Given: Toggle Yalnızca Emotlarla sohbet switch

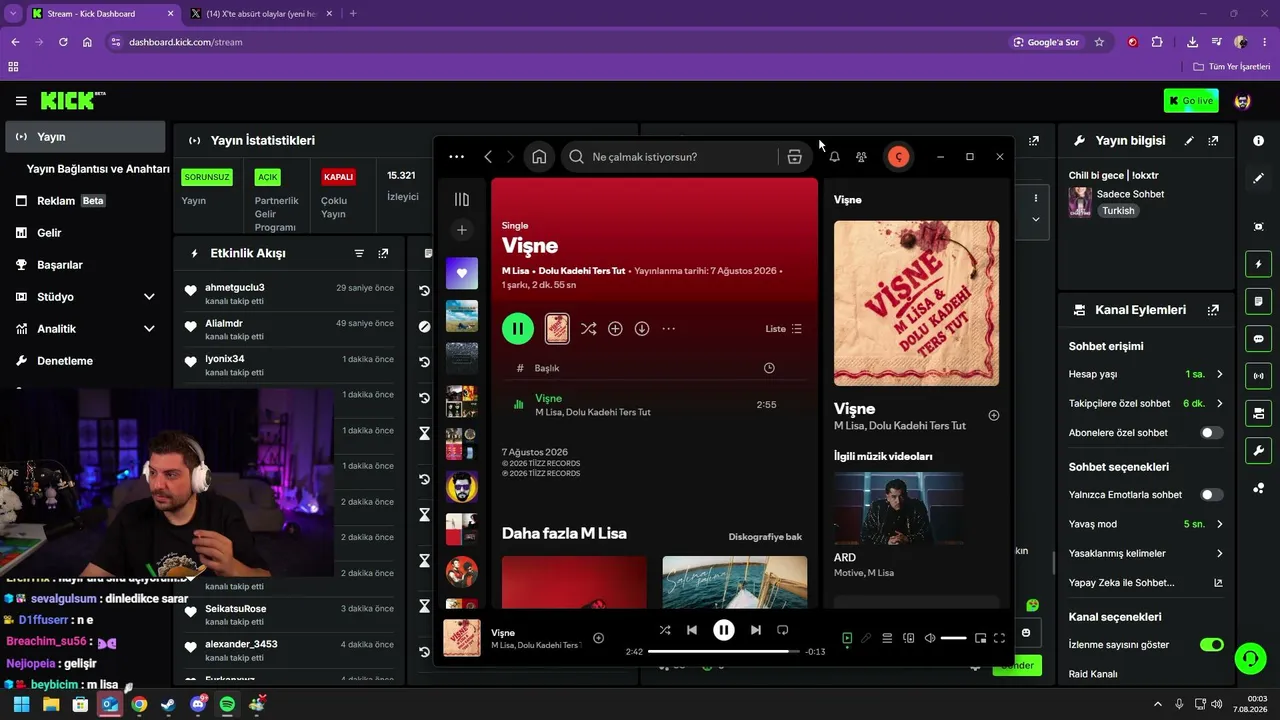Looking at the screenshot, I should click(x=1211, y=495).
